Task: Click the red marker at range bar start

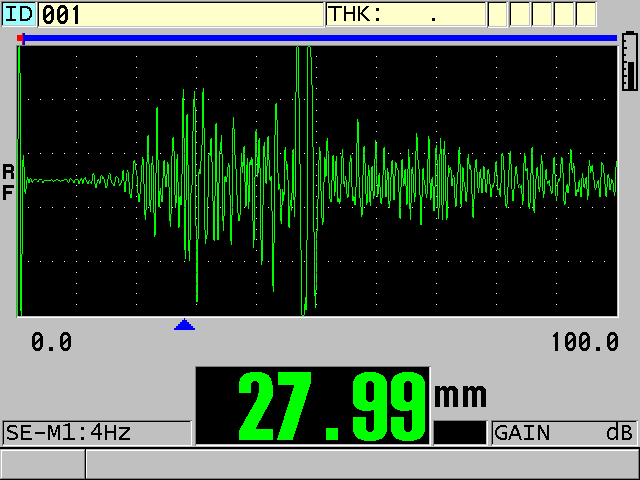Action: tap(21, 39)
